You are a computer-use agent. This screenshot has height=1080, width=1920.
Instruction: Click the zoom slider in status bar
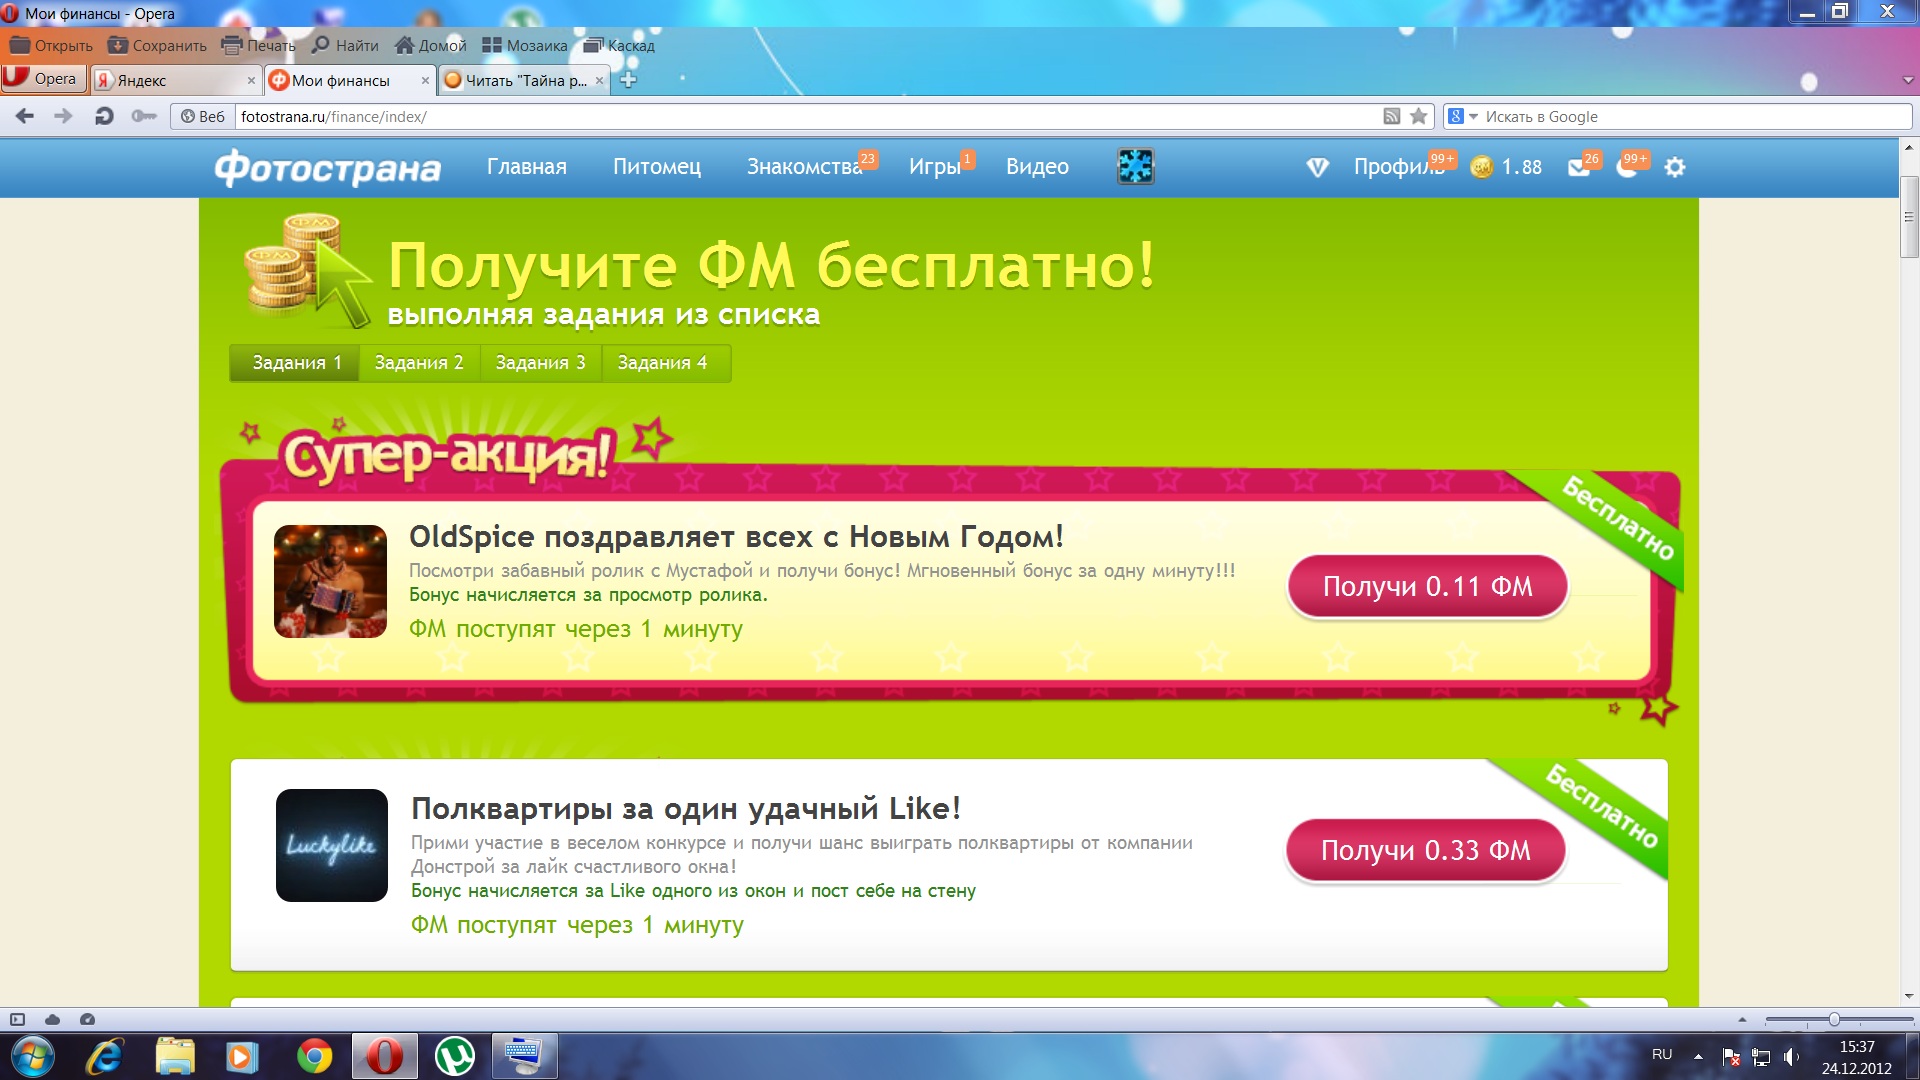click(x=1834, y=1019)
